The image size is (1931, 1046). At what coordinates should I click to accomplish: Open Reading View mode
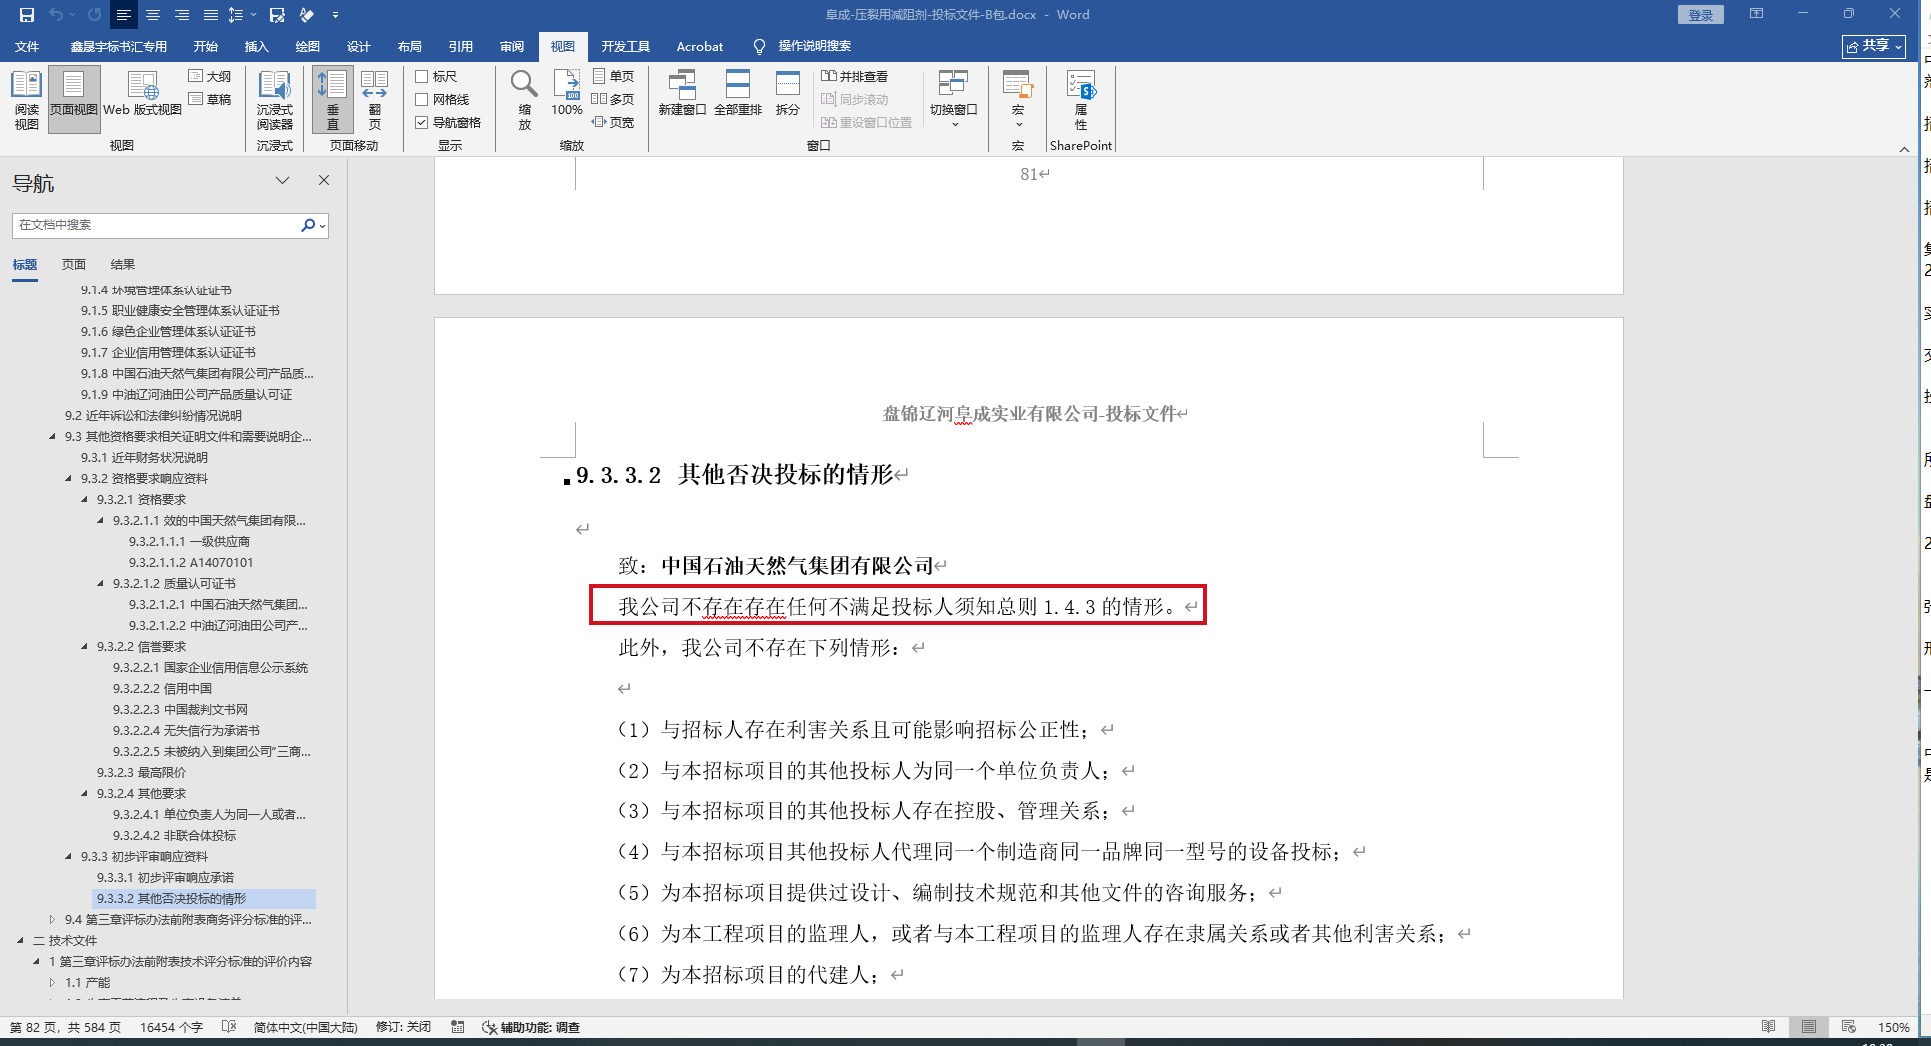(x=26, y=100)
